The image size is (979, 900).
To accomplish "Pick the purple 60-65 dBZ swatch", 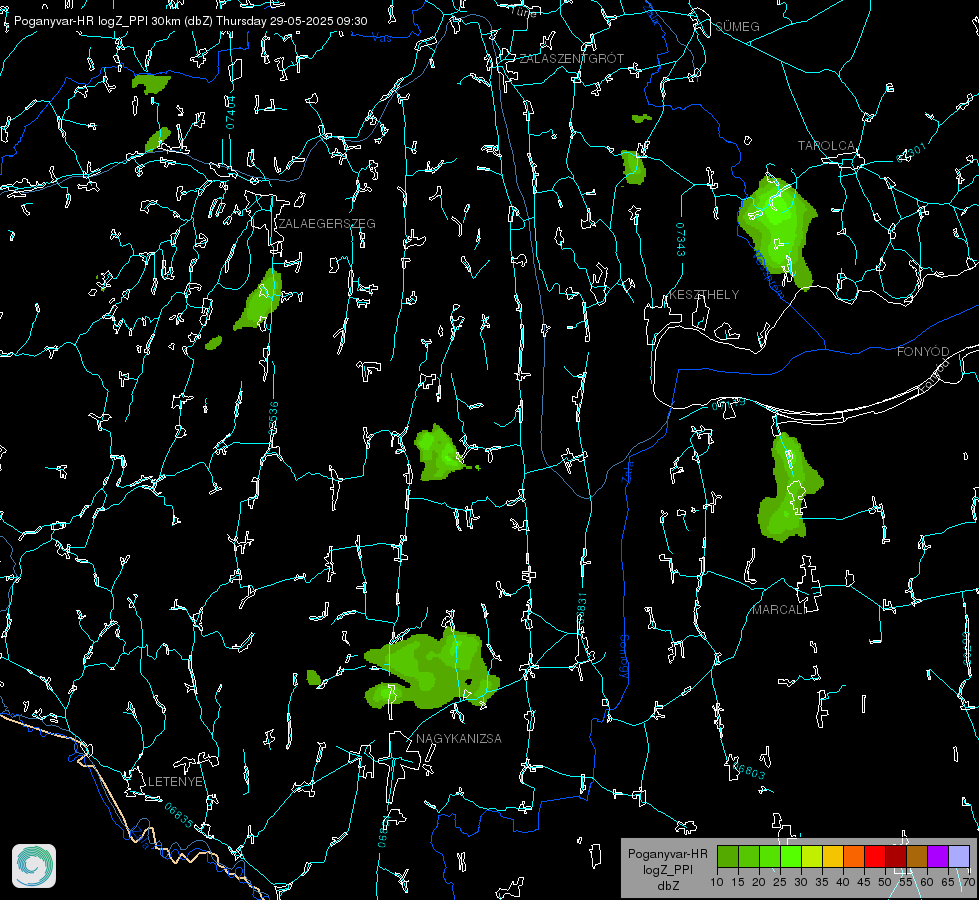I will tap(938, 856).
